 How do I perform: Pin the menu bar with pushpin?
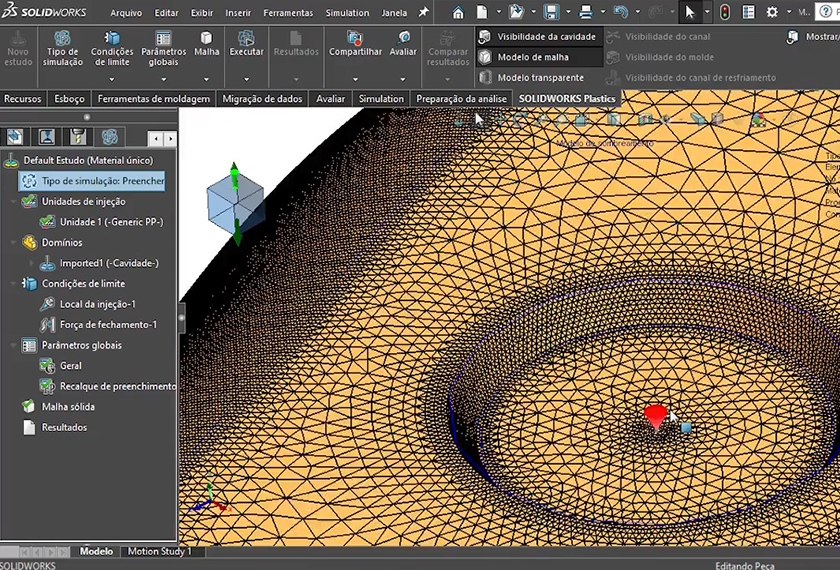point(423,12)
